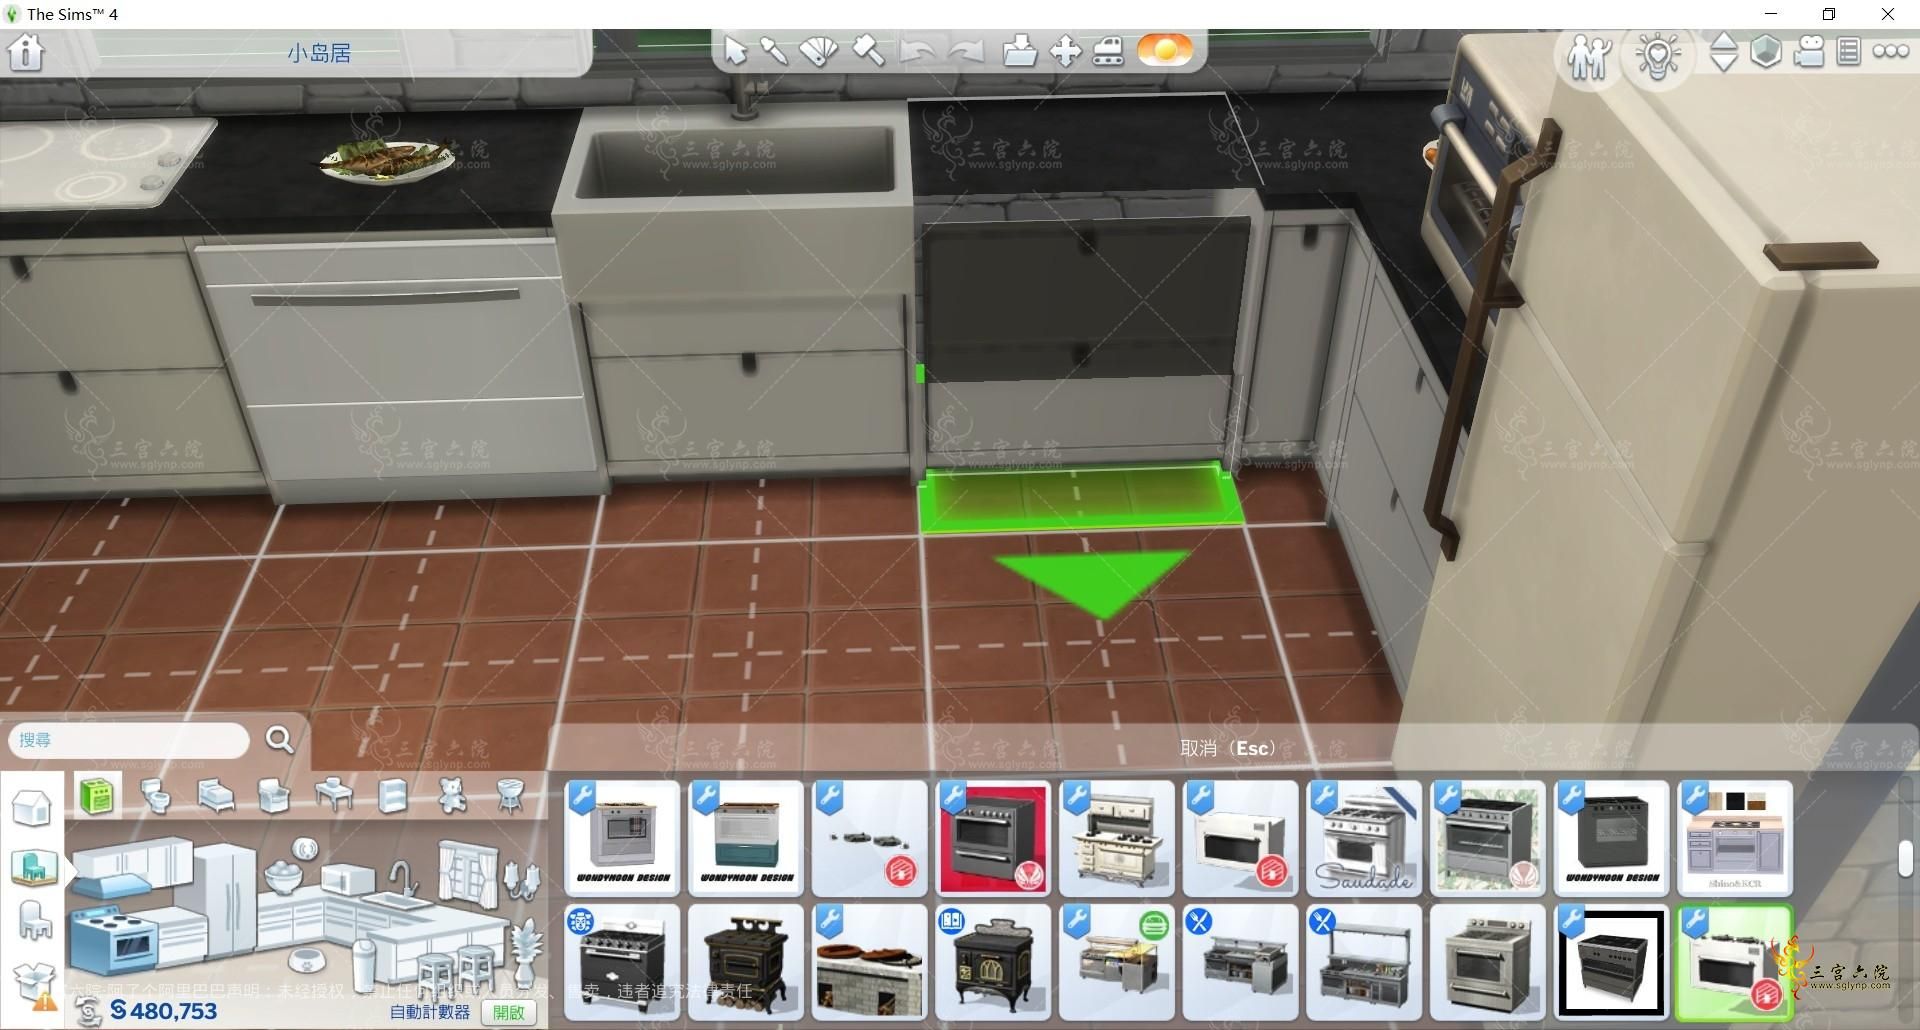This screenshot has width=1920, height=1030.
Task: Select the brick oven thumbnail
Action: [x=869, y=962]
